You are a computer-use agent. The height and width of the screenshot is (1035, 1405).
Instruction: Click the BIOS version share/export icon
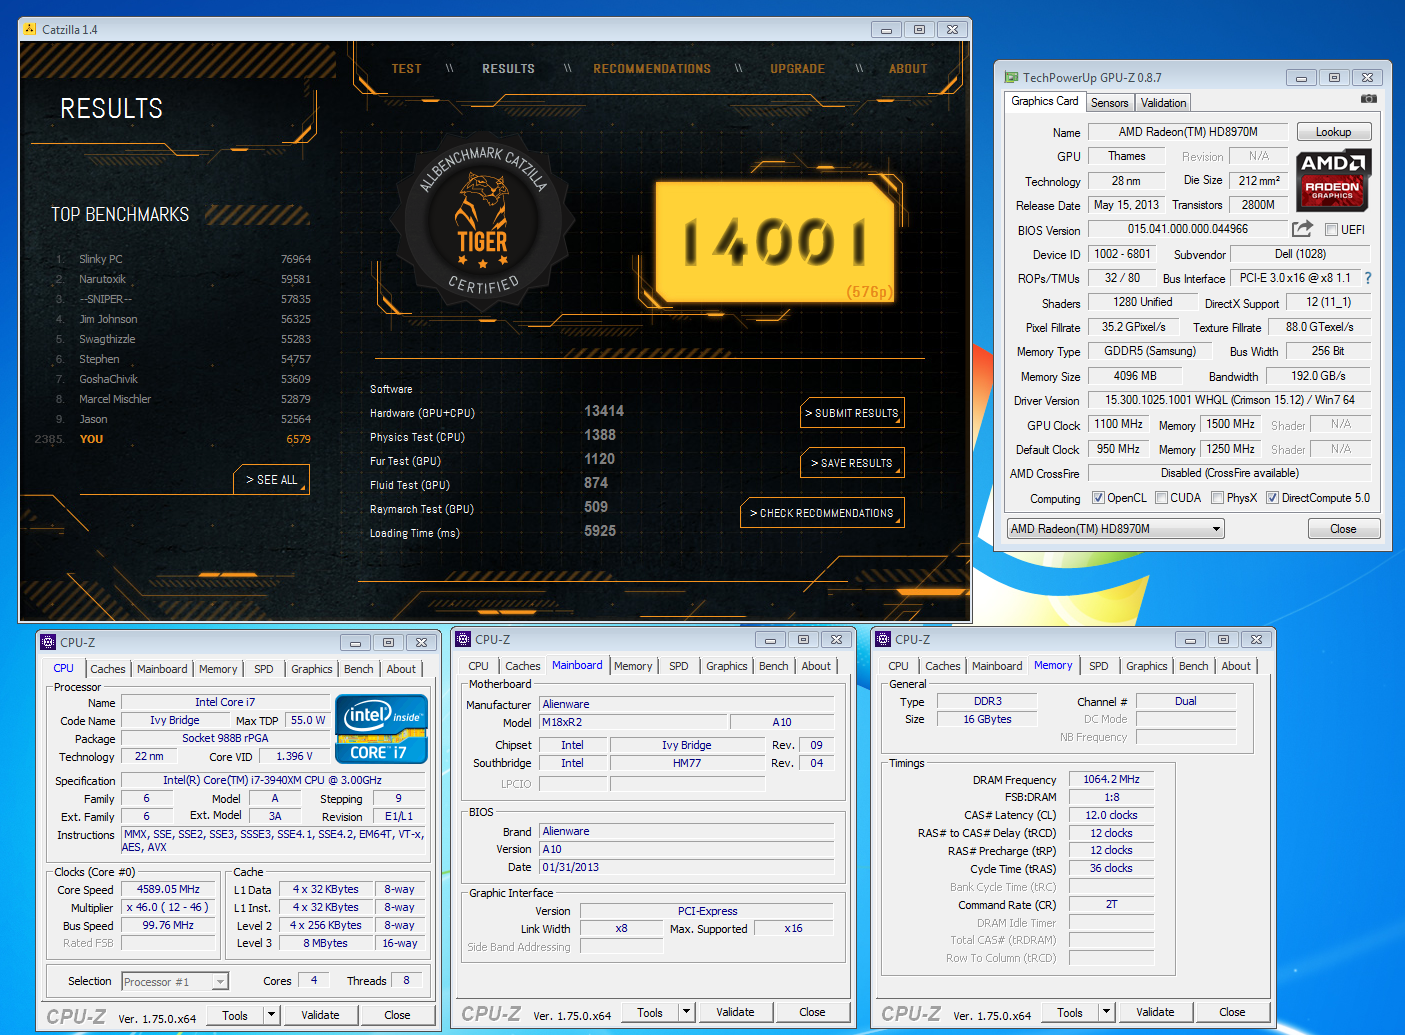click(1302, 229)
